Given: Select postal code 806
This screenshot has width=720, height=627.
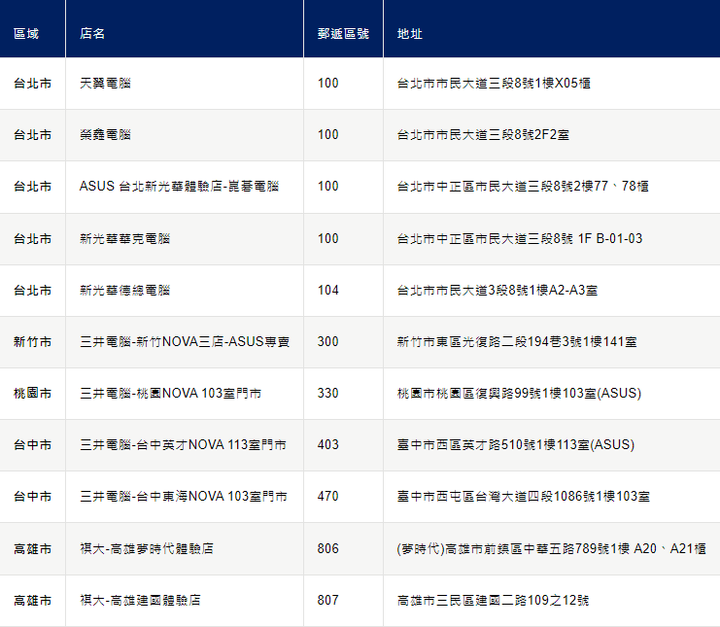Looking at the screenshot, I should 328,548.
